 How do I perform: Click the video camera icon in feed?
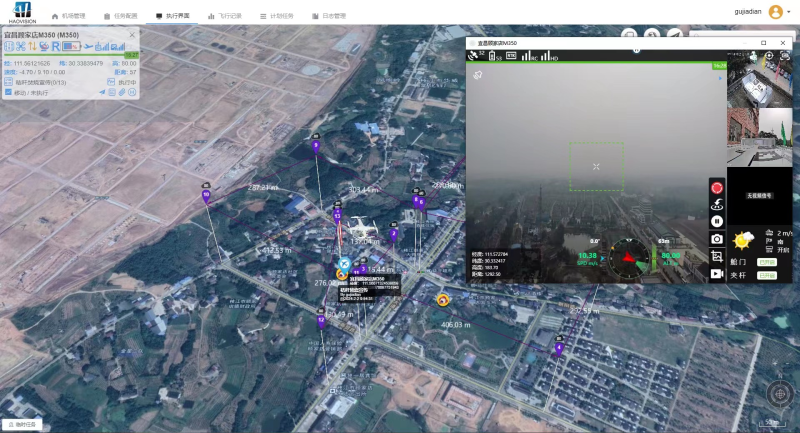(717, 273)
